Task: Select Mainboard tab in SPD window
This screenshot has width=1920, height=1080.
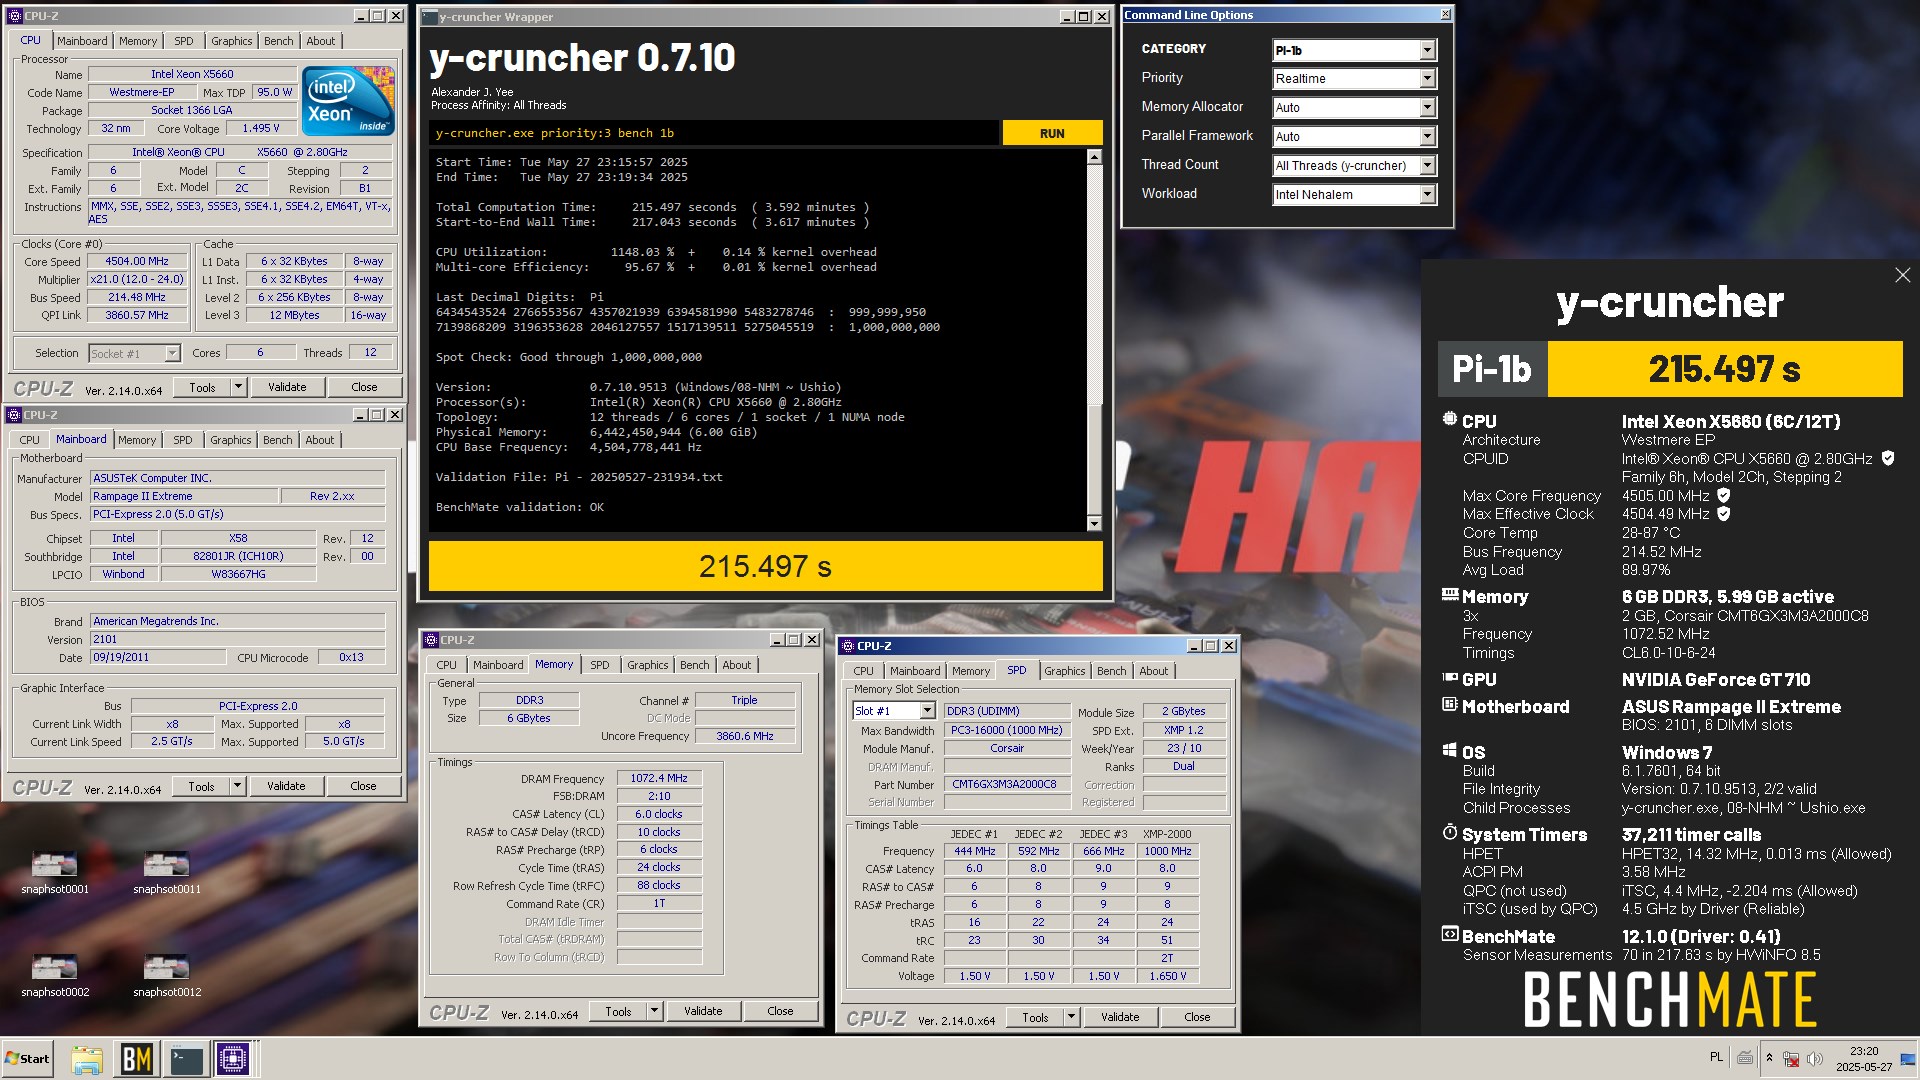Action: pyautogui.click(x=915, y=671)
